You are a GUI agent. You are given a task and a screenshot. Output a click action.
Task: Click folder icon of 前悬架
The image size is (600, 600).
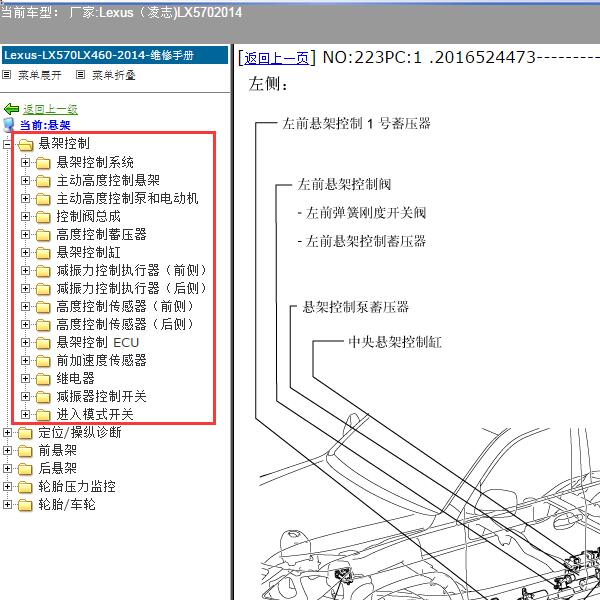(25, 451)
